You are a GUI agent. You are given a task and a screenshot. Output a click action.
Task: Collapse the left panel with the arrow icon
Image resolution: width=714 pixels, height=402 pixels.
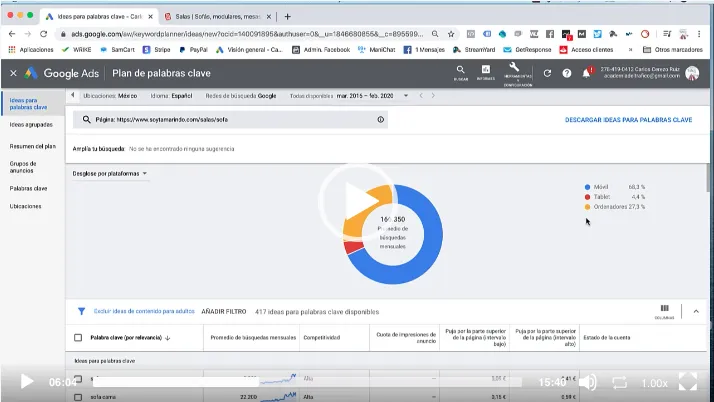pos(73,96)
